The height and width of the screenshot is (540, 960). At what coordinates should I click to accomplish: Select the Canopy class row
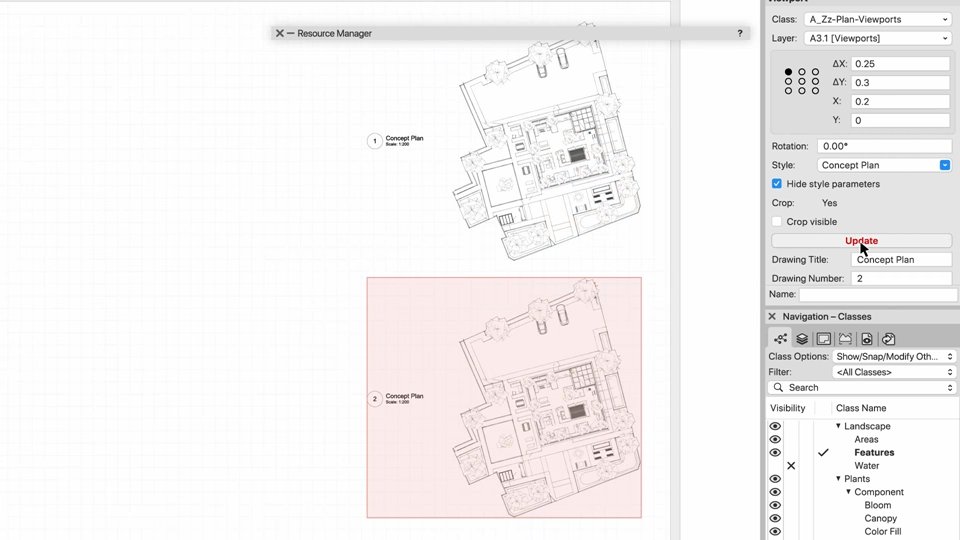(880, 519)
